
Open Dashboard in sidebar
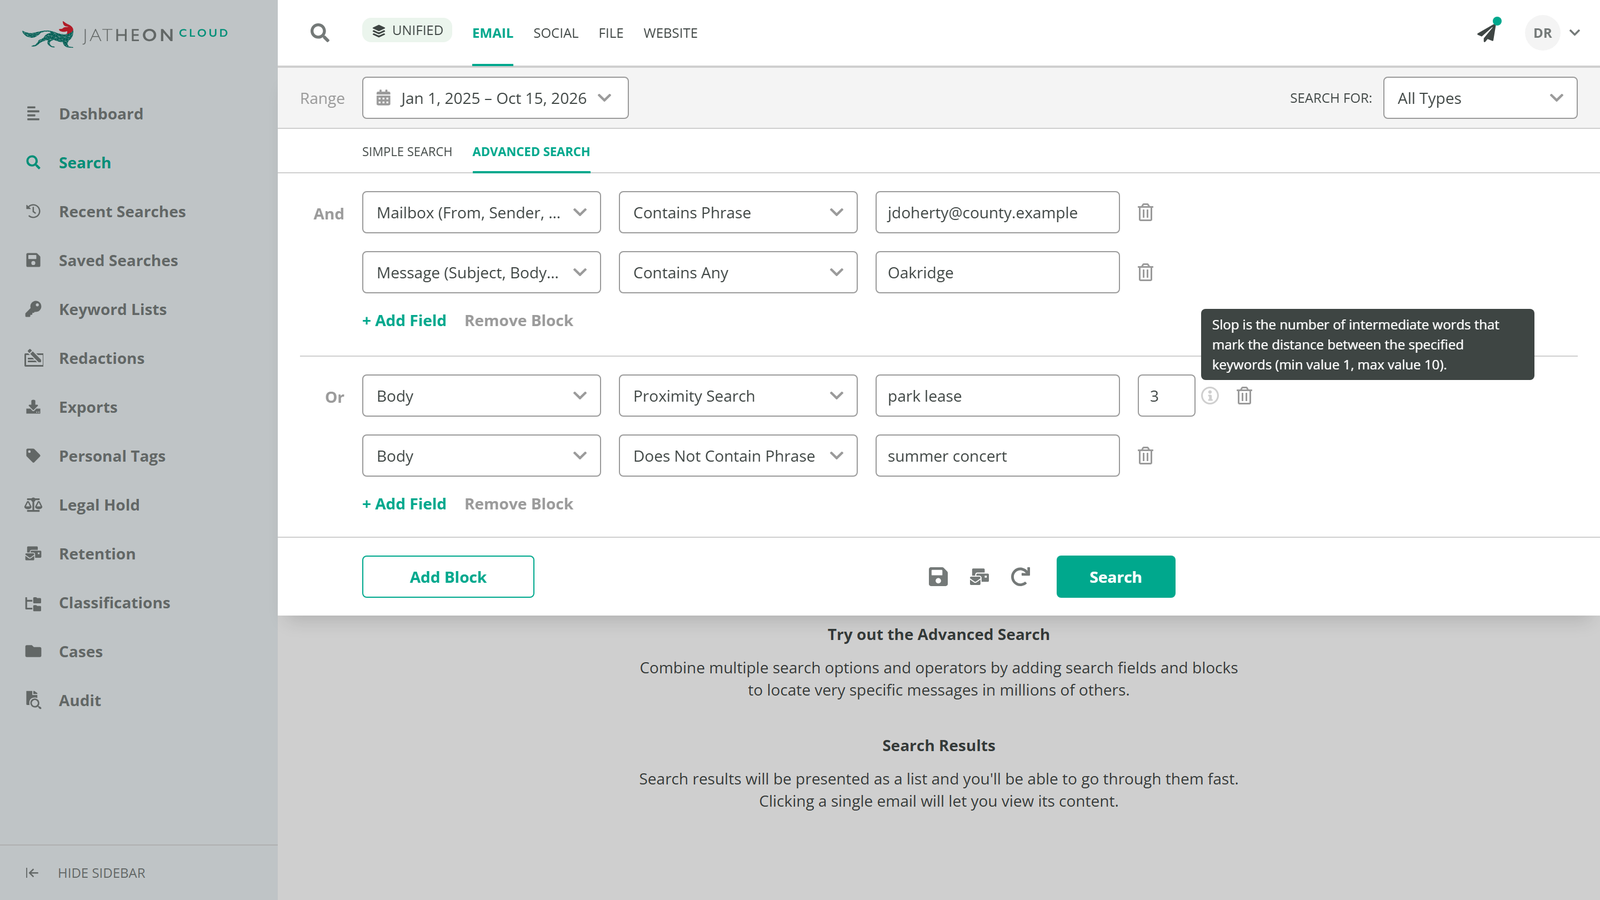point(100,114)
